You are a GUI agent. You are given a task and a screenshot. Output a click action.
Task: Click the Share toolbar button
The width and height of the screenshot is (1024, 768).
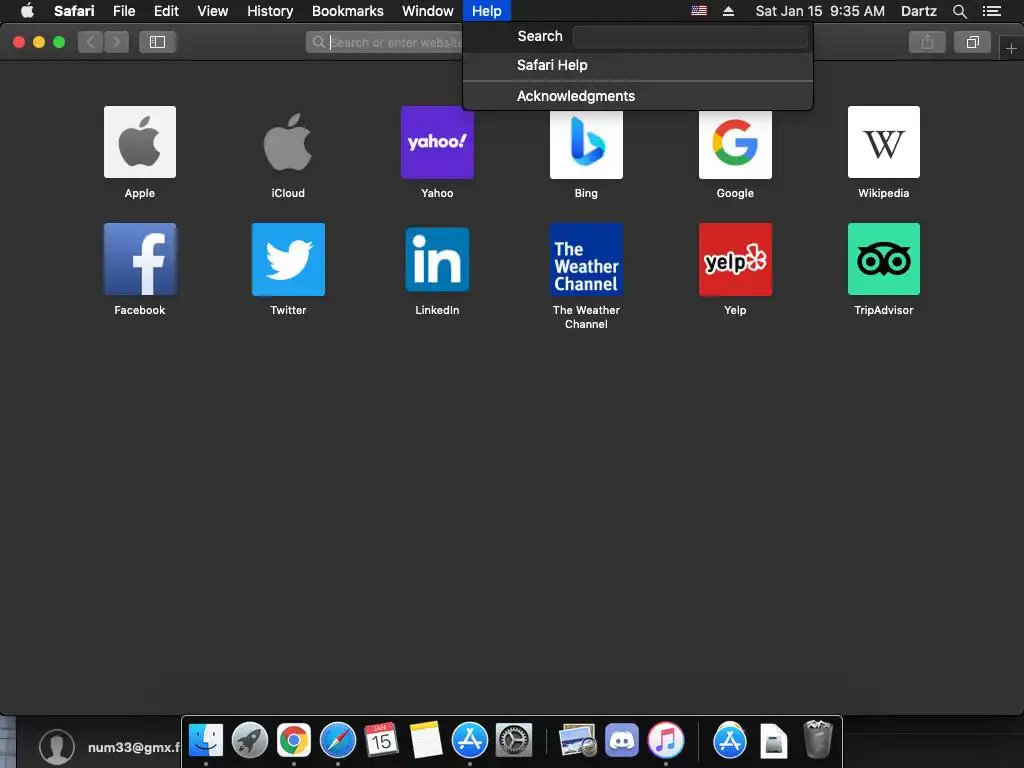927,42
